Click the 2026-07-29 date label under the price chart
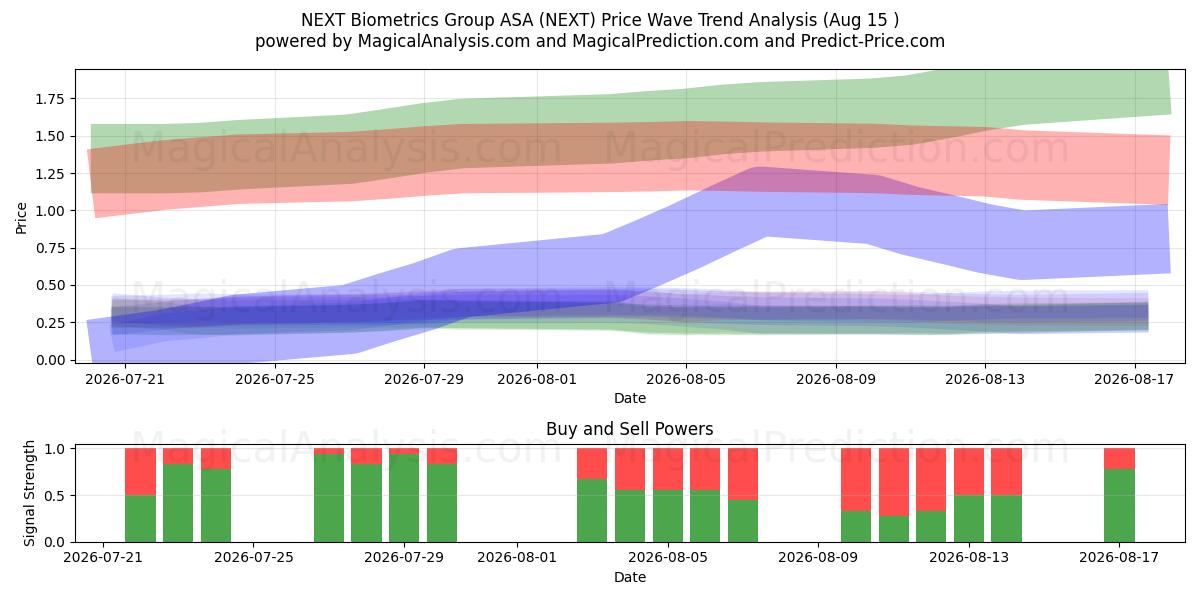 (x=424, y=380)
